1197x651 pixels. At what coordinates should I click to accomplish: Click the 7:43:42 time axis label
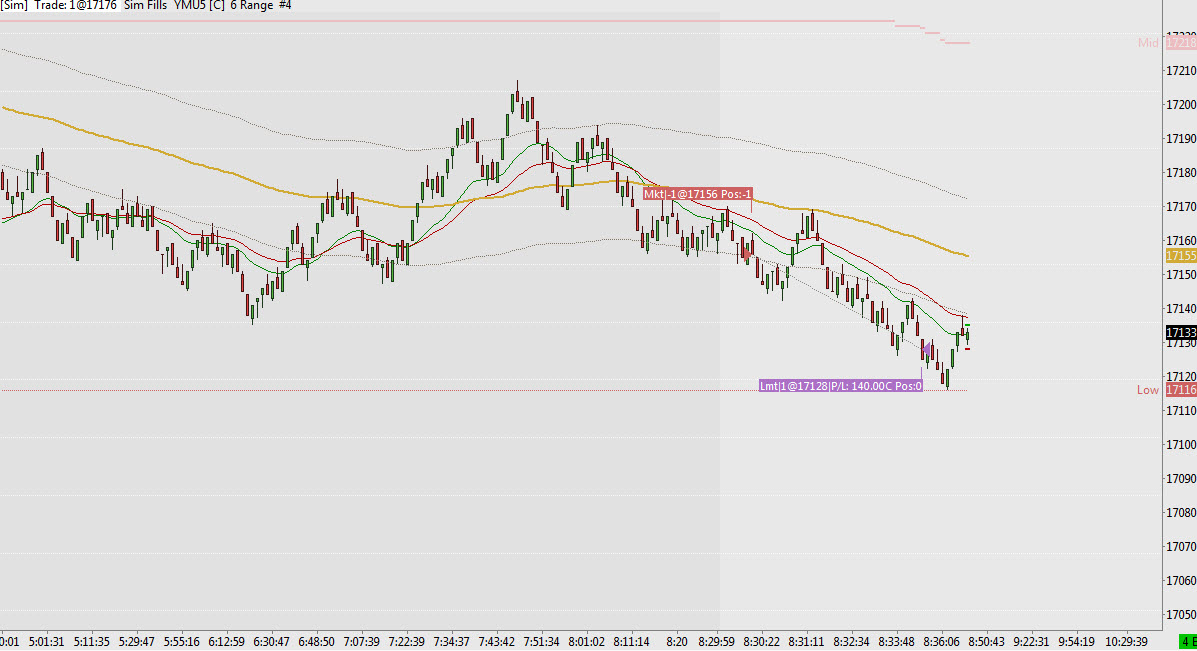click(496, 642)
